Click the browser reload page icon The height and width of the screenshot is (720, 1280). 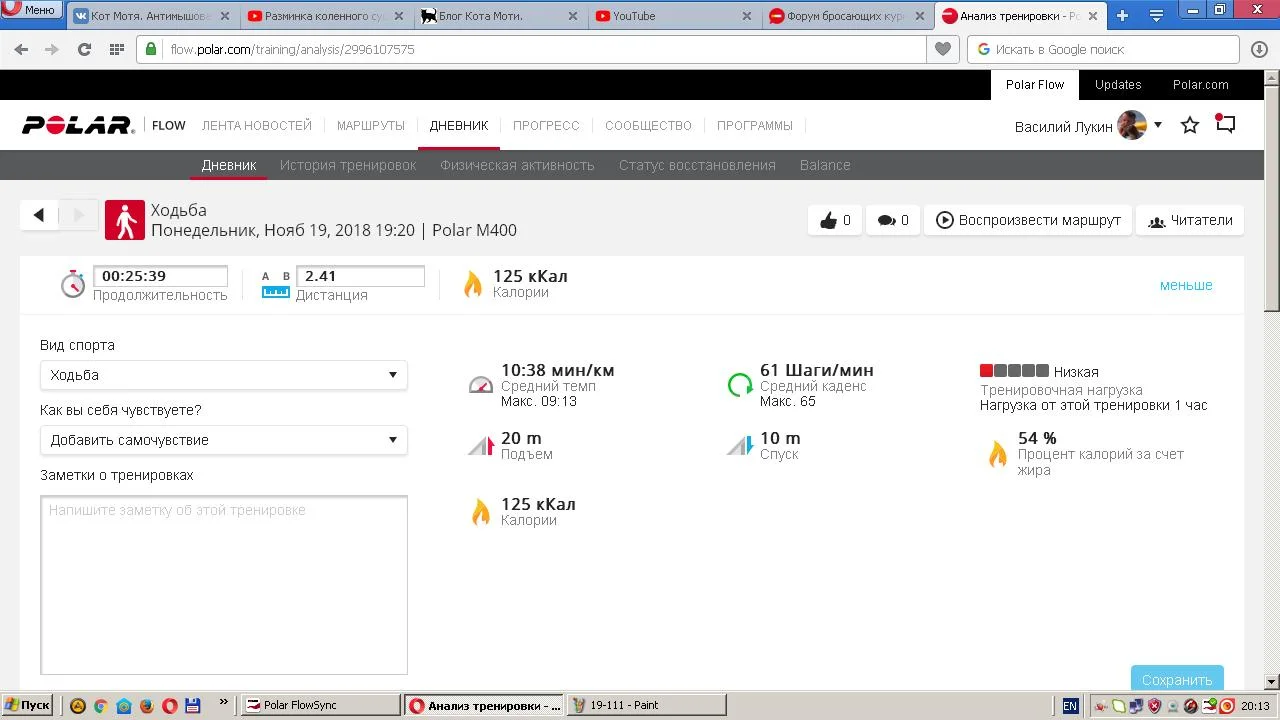(x=84, y=49)
